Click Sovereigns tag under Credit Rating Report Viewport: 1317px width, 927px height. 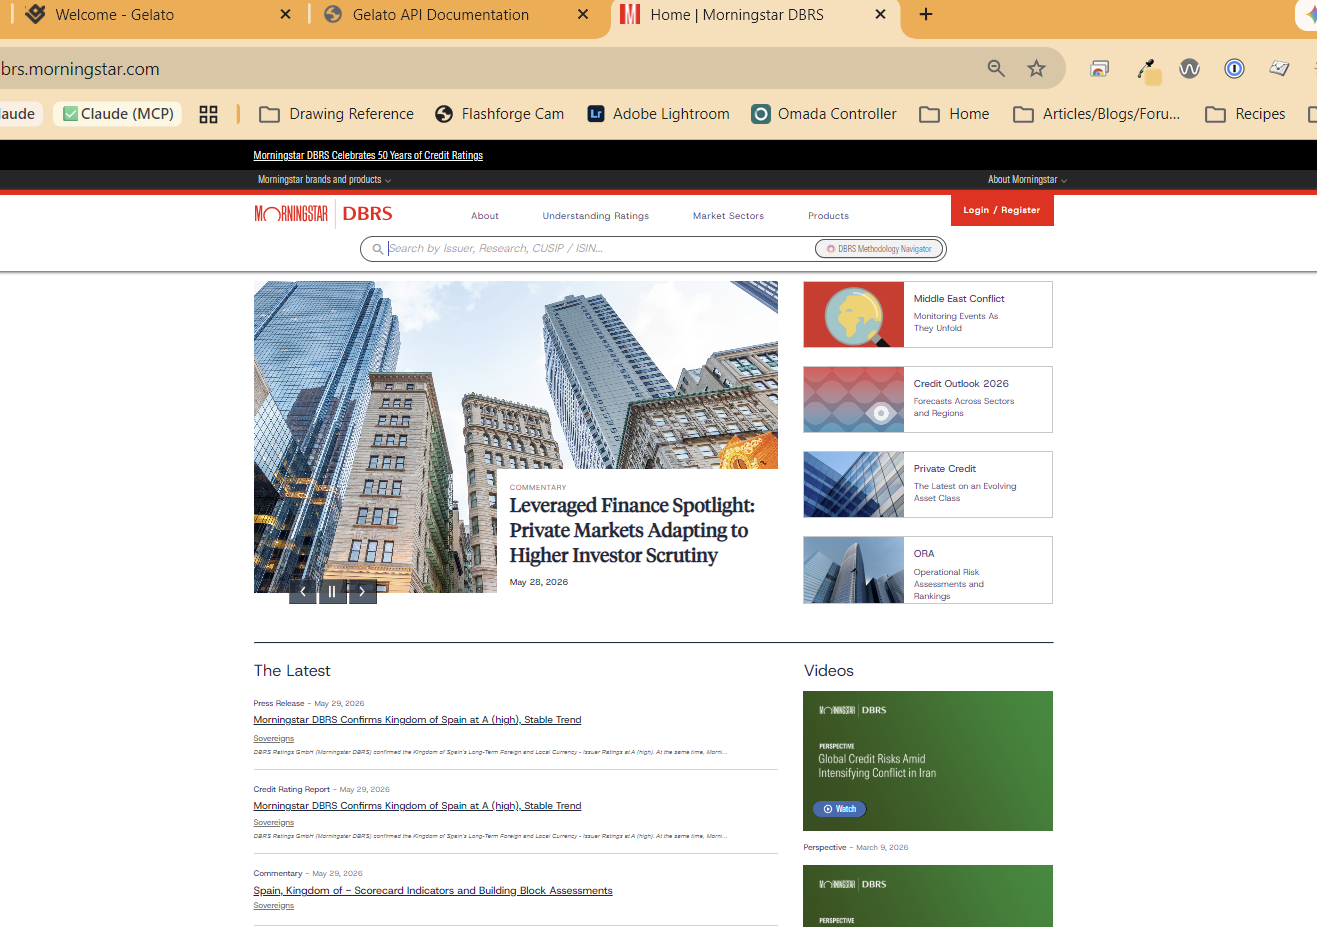[x=274, y=823]
